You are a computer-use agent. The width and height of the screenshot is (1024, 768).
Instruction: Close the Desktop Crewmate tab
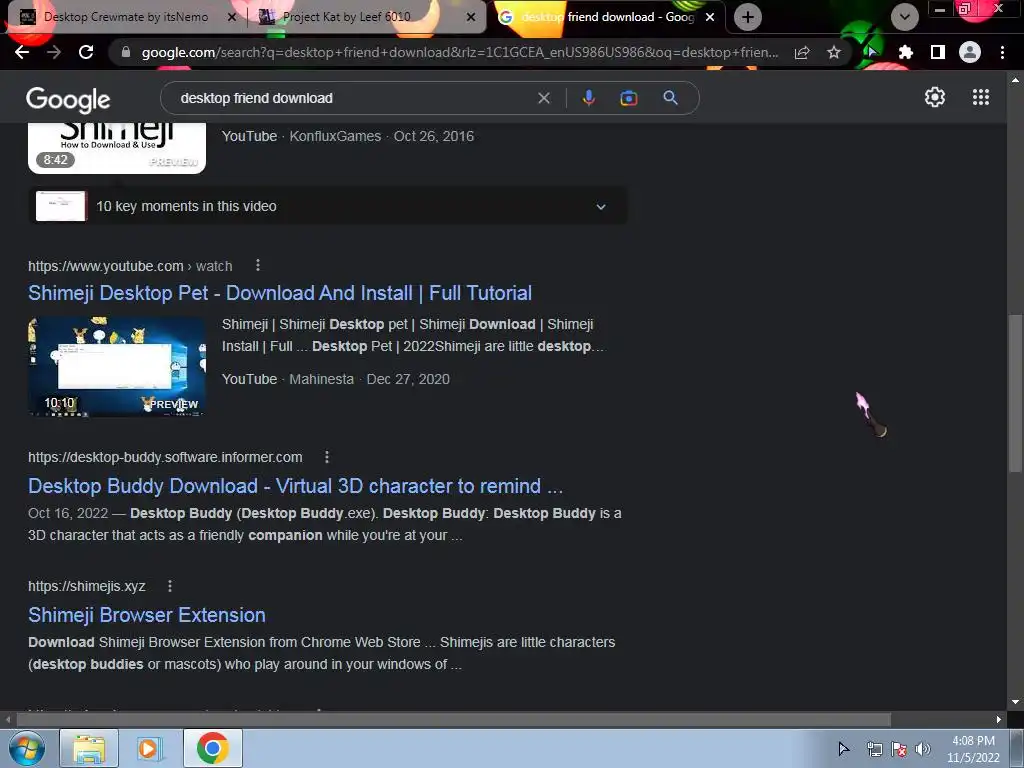(231, 17)
